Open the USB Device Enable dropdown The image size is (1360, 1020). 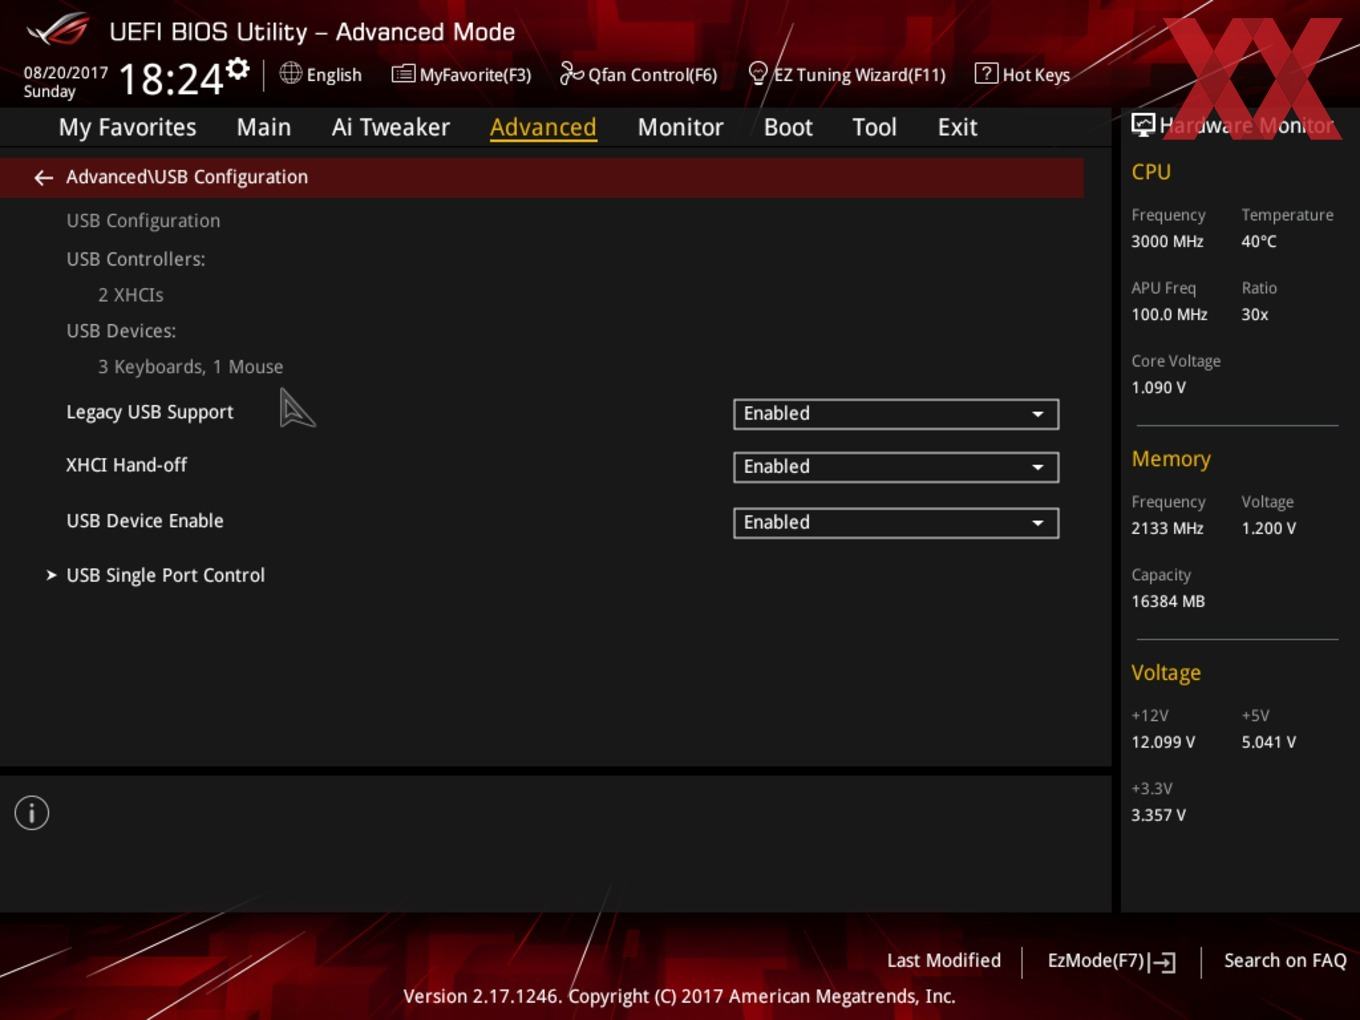tap(896, 523)
